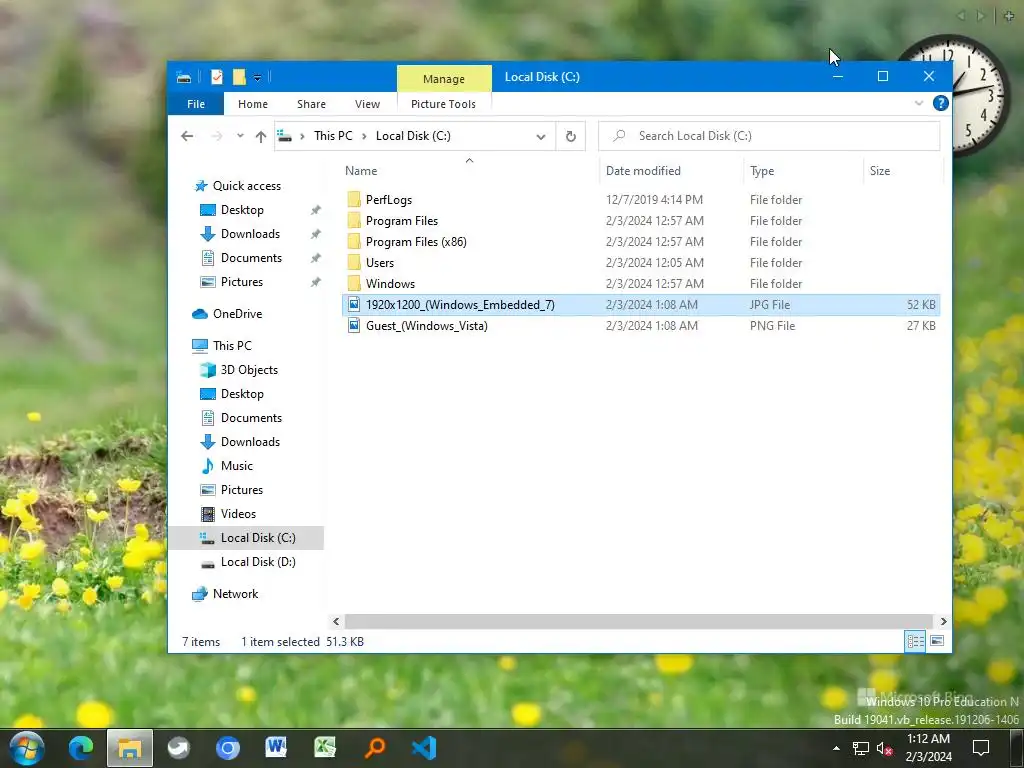
Task: Click the scroll right arrow of file list
Action: click(x=943, y=622)
